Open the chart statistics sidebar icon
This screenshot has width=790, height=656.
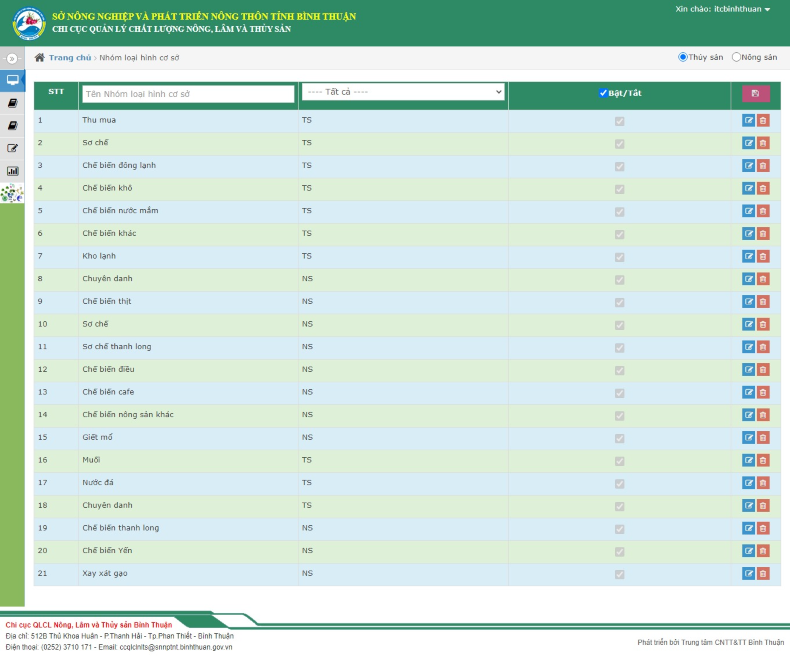pos(13,171)
